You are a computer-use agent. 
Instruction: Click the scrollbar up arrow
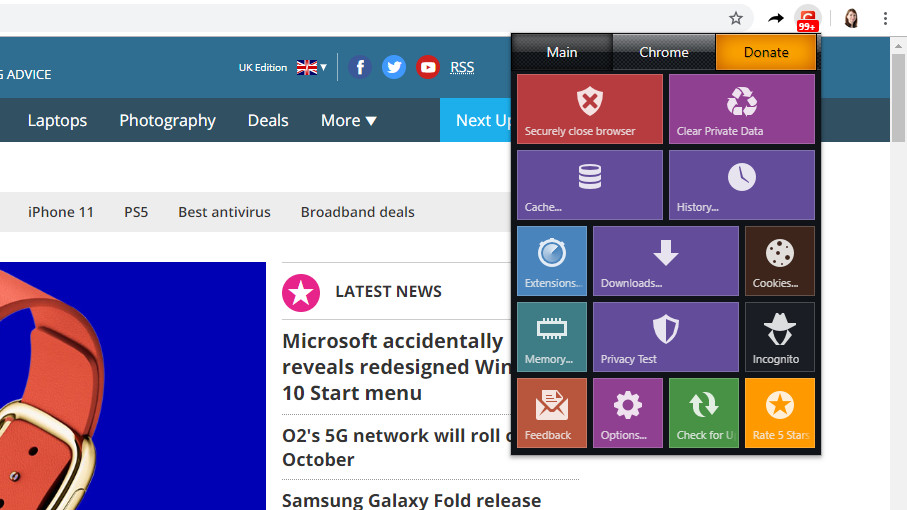pos(898,46)
